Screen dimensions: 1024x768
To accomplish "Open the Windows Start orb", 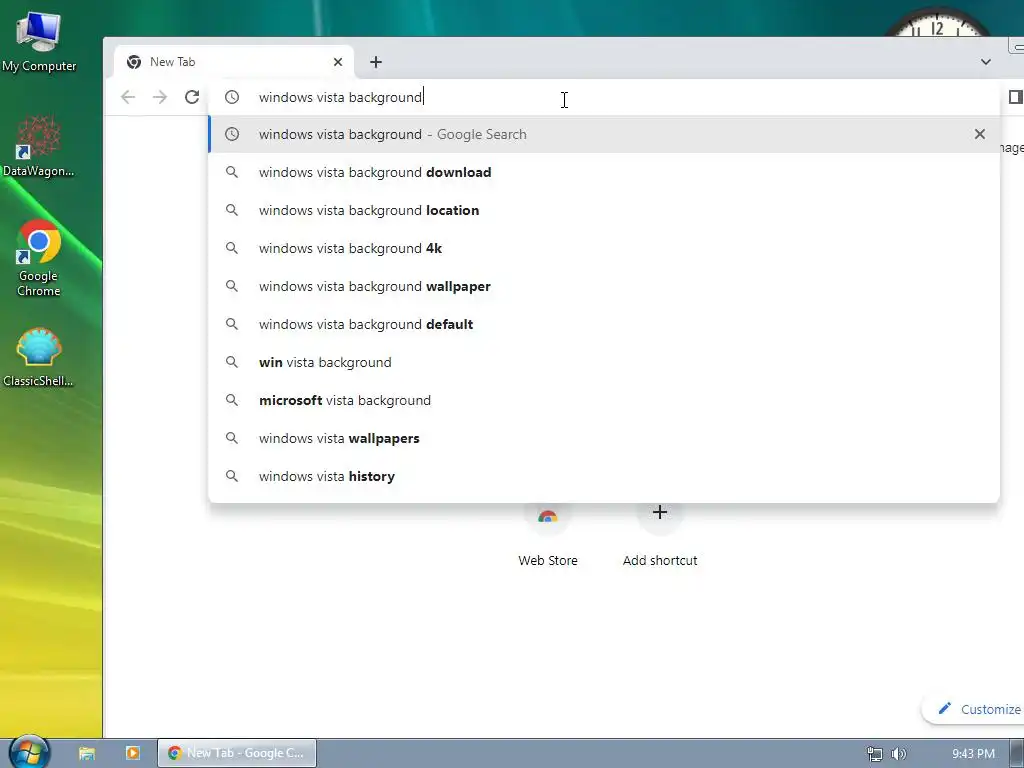I will pos(29,752).
